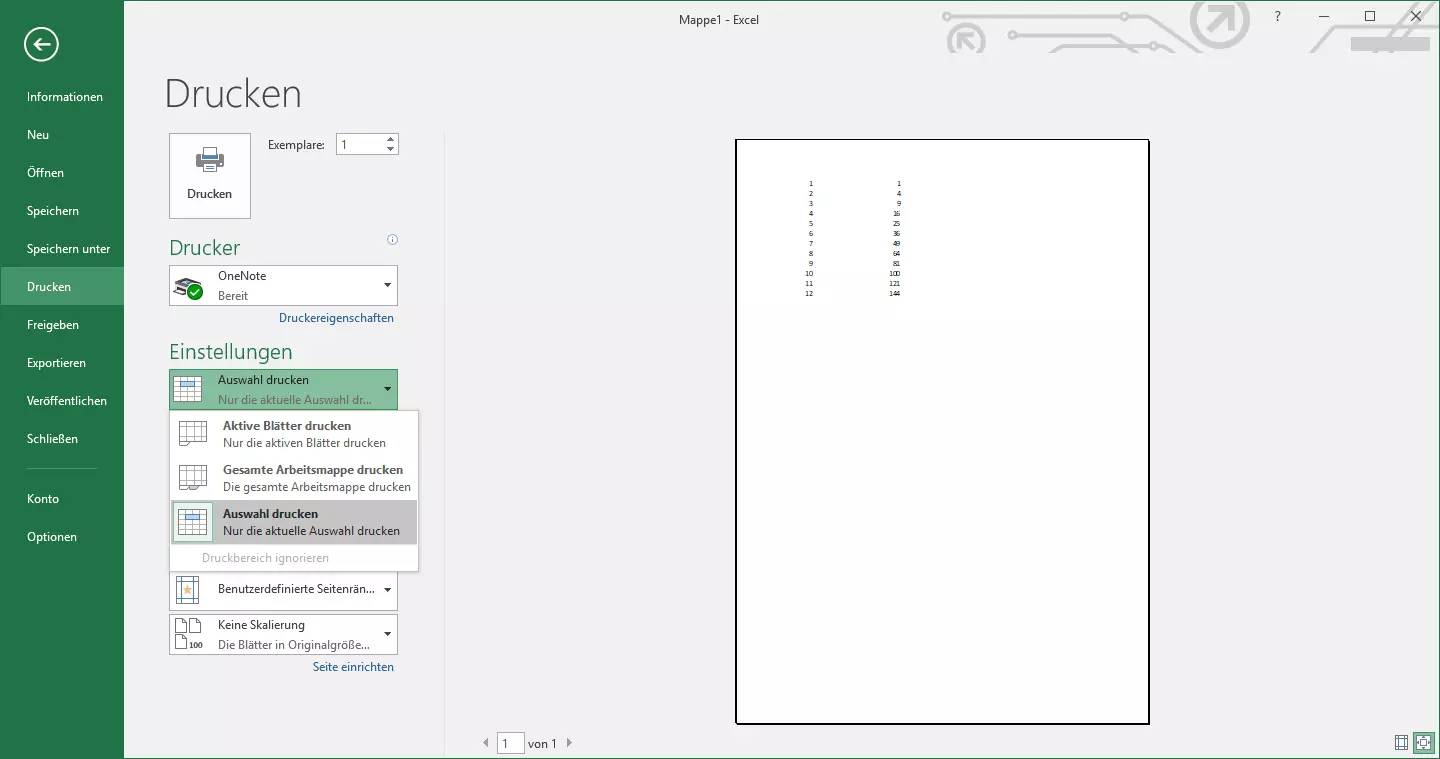Screen dimensions: 1440x759
Task: Click the printer icon Drucken button
Action: [x=210, y=176]
